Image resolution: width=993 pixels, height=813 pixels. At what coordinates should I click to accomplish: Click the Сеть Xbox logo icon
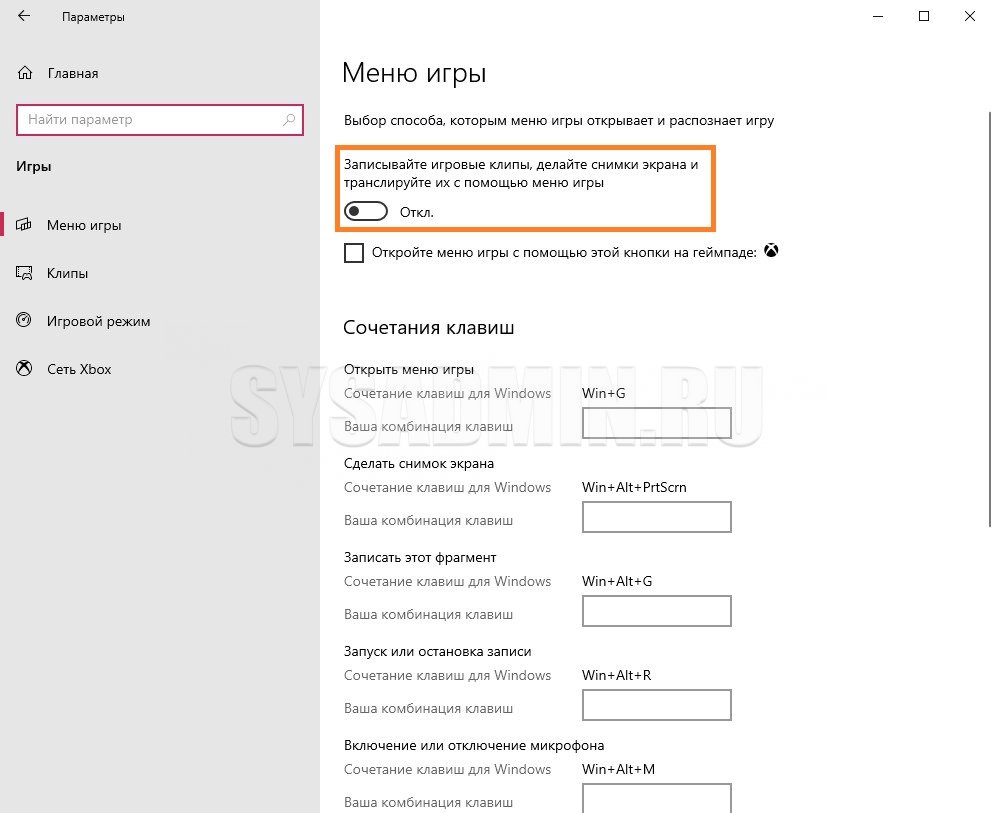24,369
